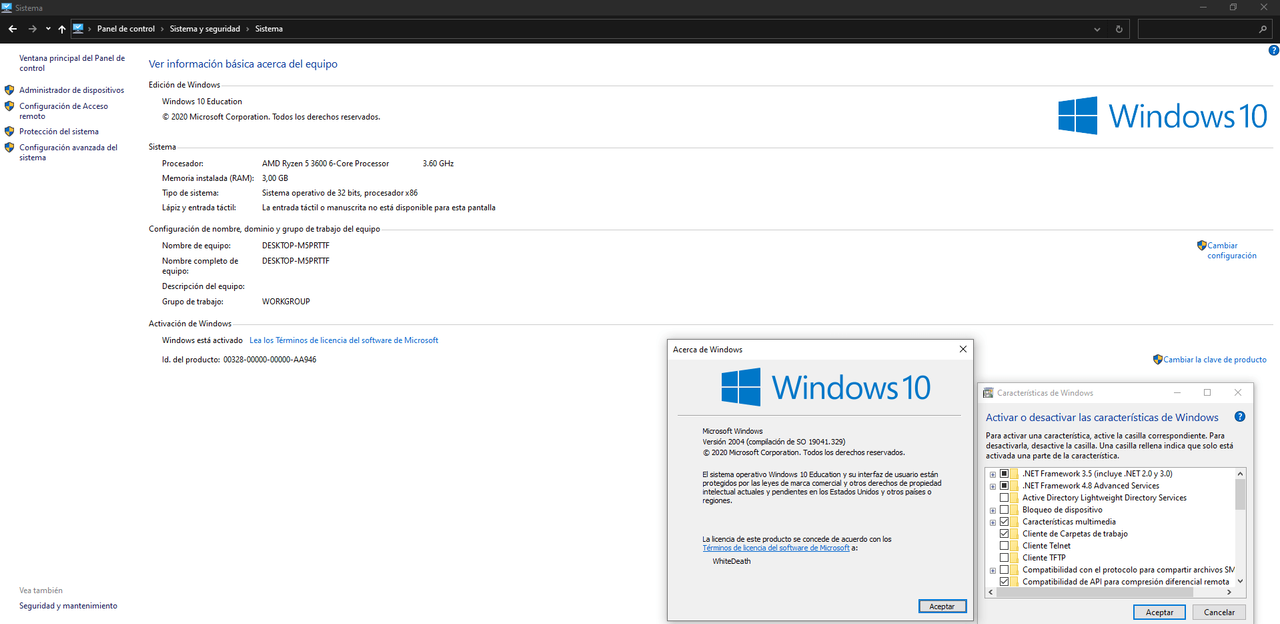Select Sistema breadcrumb segment
The height and width of the screenshot is (624, 1280).
pyautogui.click(x=269, y=29)
